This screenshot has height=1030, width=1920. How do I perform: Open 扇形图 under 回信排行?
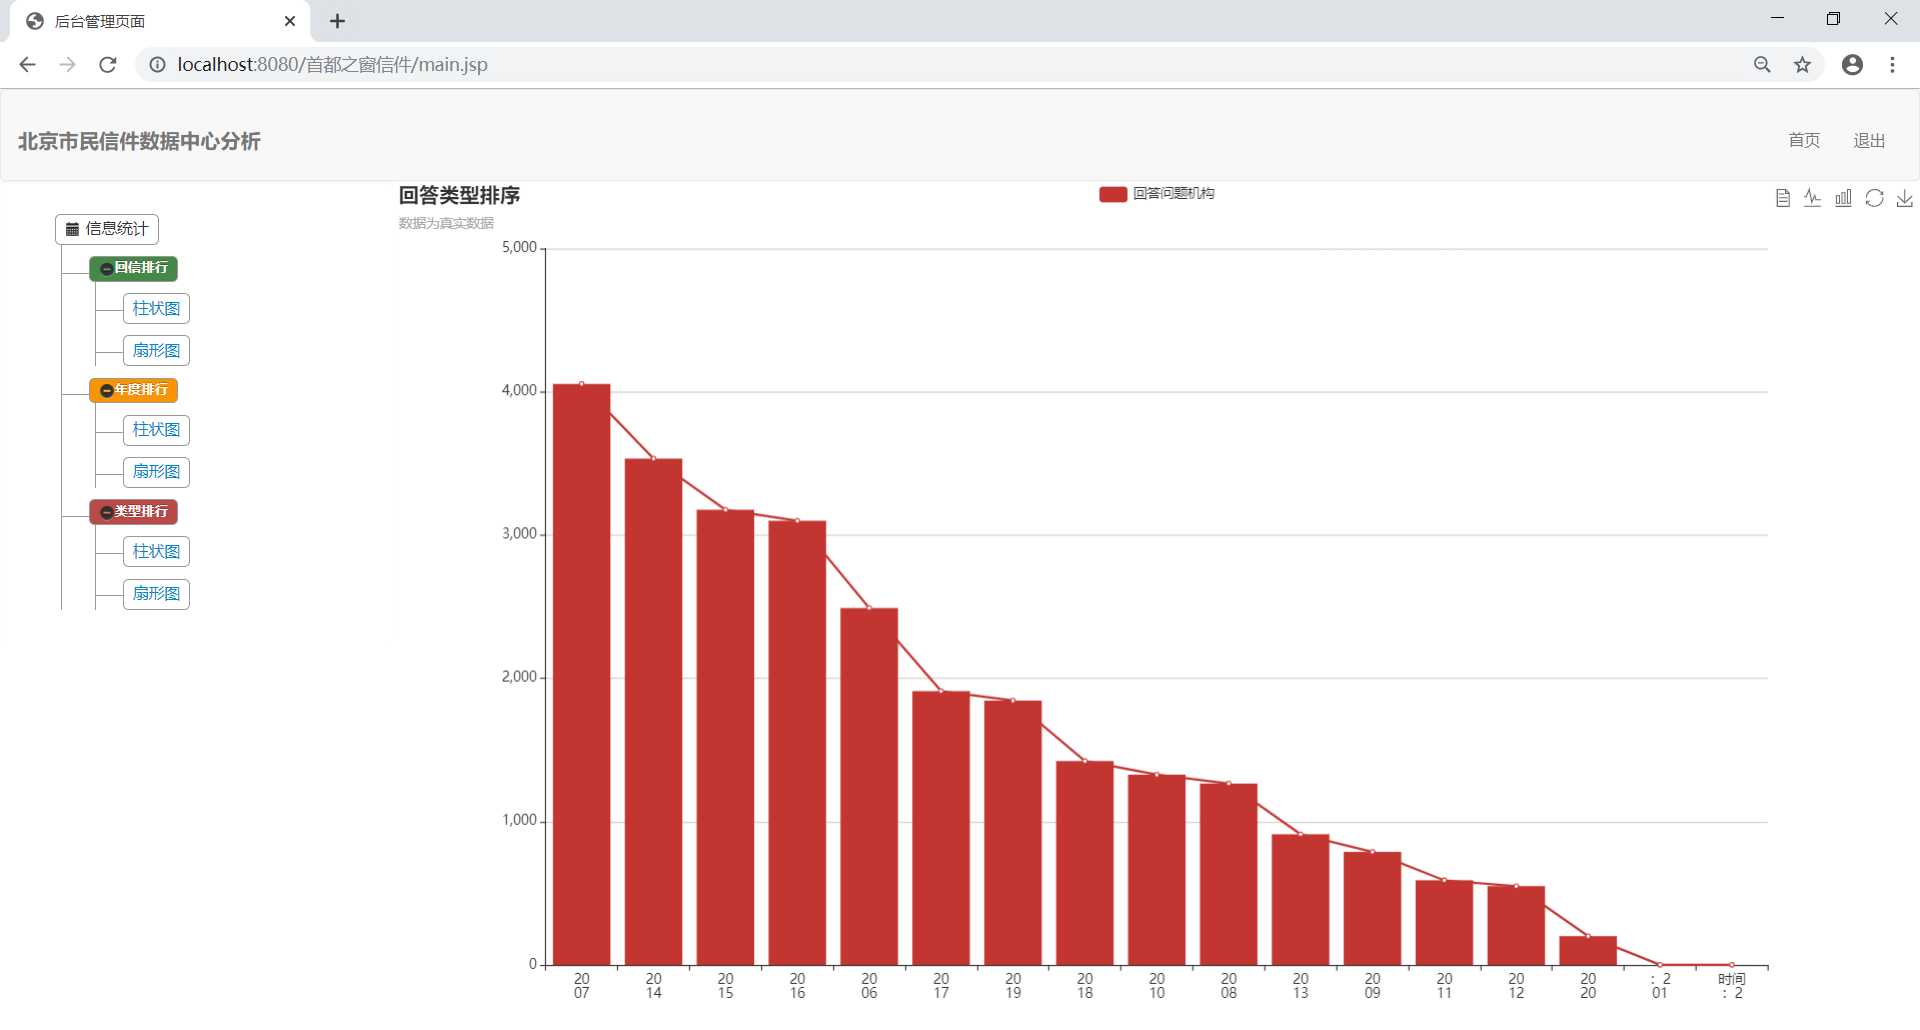pyautogui.click(x=156, y=351)
